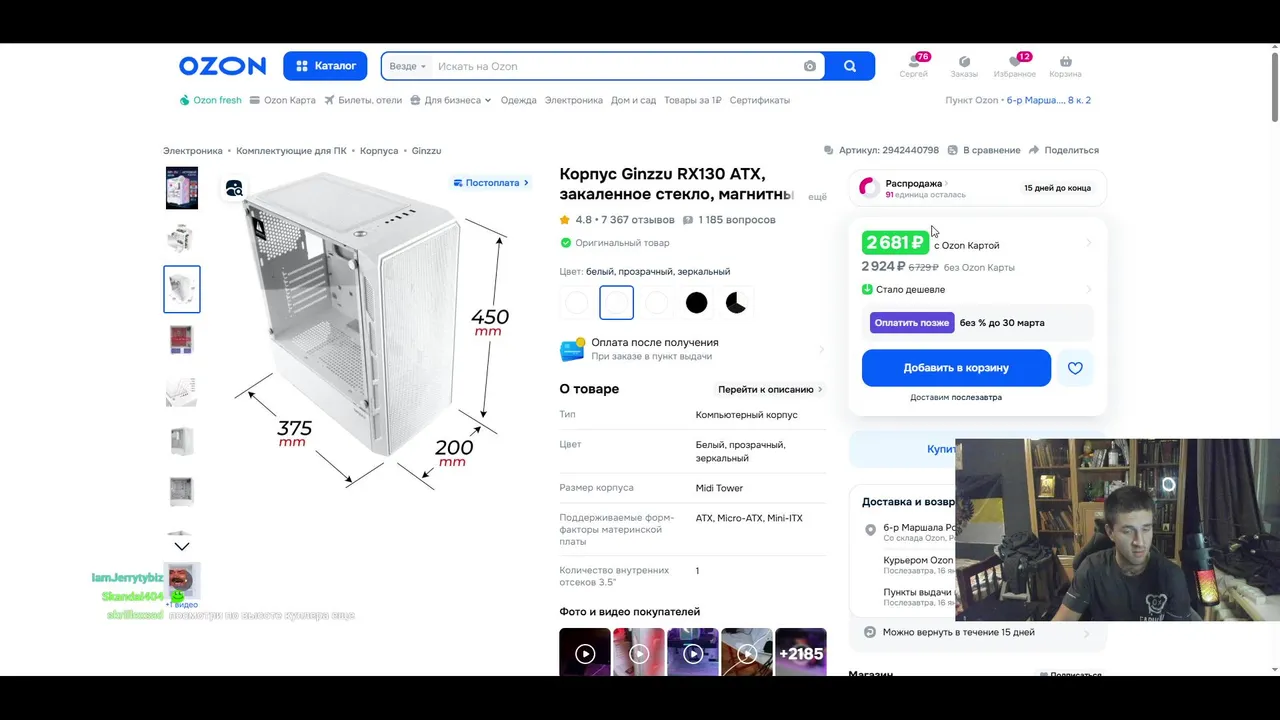Open camera image search icon
This screenshot has width=1280, height=720.
pos(810,66)
